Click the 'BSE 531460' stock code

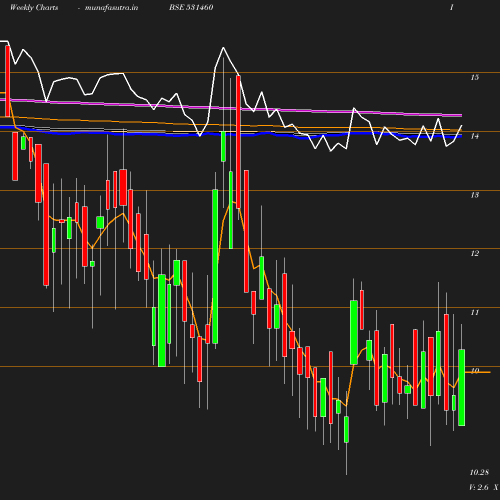pos(191,7)
